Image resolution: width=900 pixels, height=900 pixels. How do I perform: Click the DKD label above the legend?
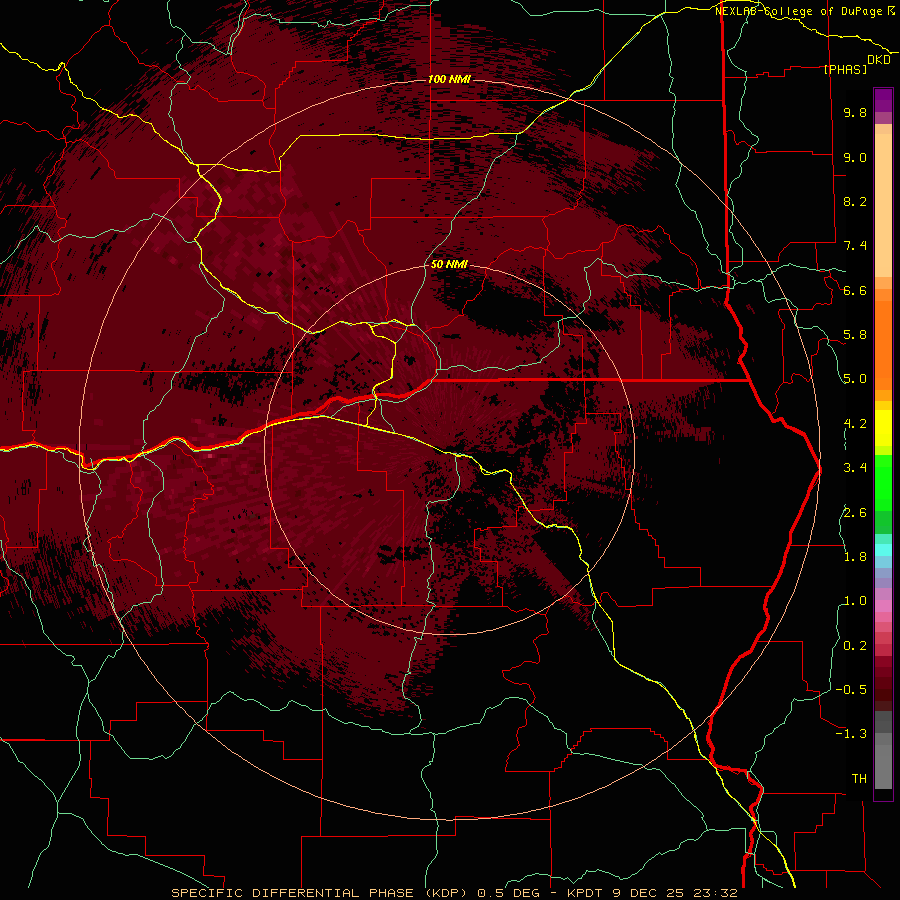(x=878, y=60)
